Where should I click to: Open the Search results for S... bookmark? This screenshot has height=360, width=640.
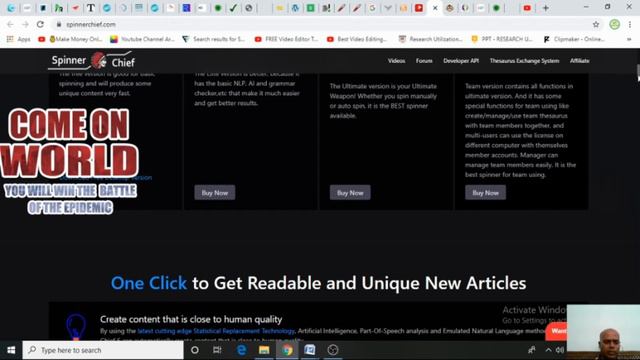pos(213,39)
